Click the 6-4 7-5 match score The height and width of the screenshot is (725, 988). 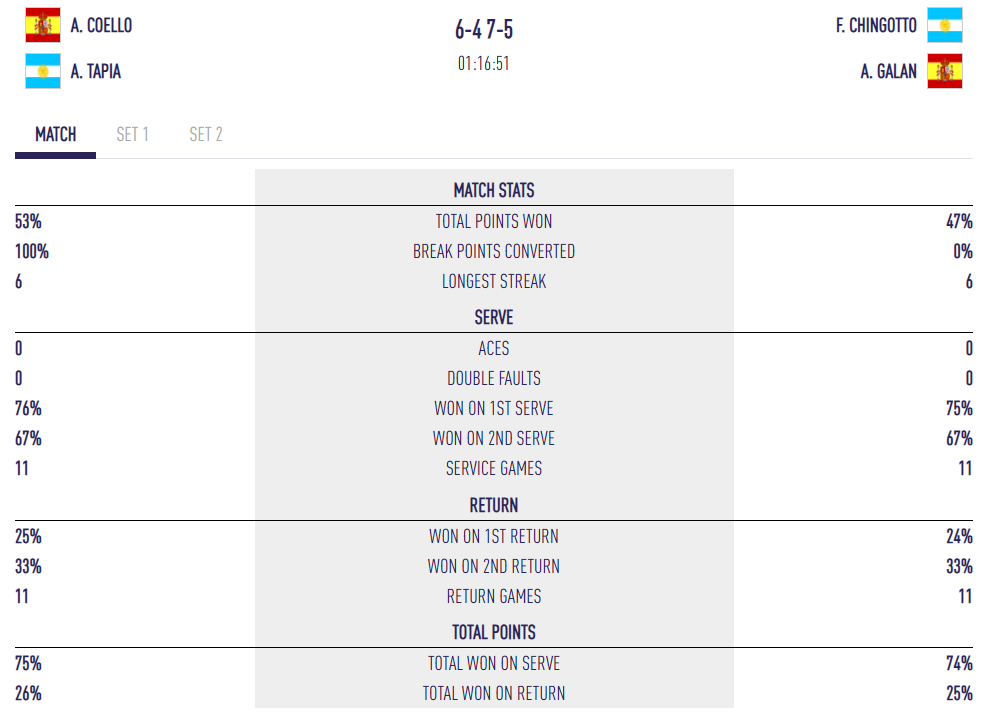point(484,30)
